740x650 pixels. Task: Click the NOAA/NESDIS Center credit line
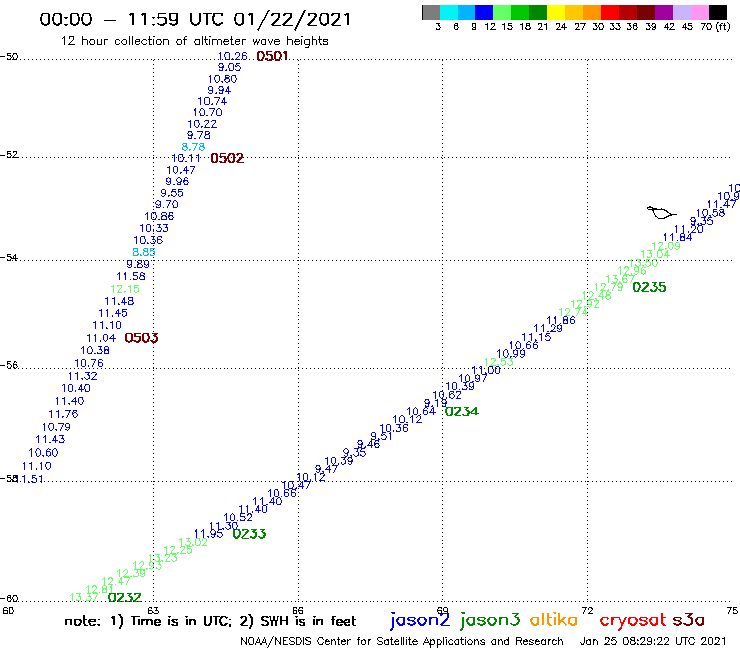[402, 641]
